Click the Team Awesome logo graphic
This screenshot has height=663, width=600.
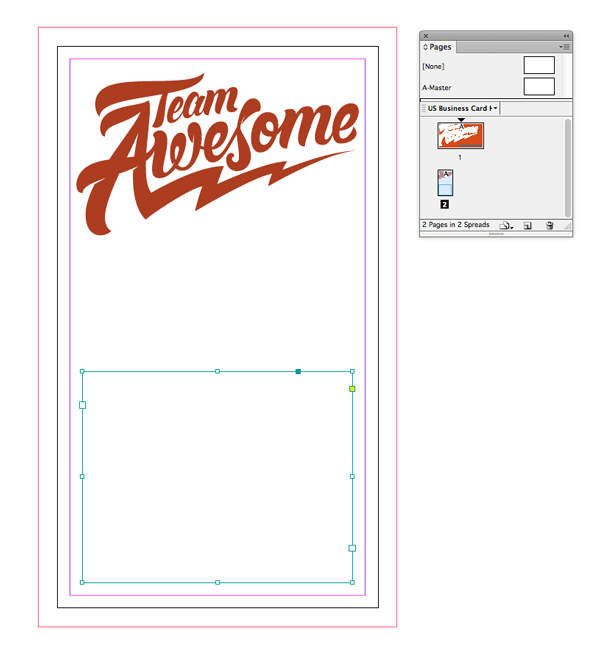tap(217, 154)
